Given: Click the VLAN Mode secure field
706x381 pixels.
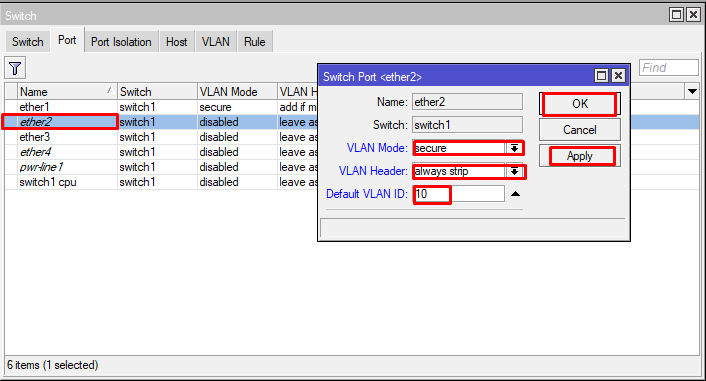Looking at the screenshot, I should click(x=459, y=148).
